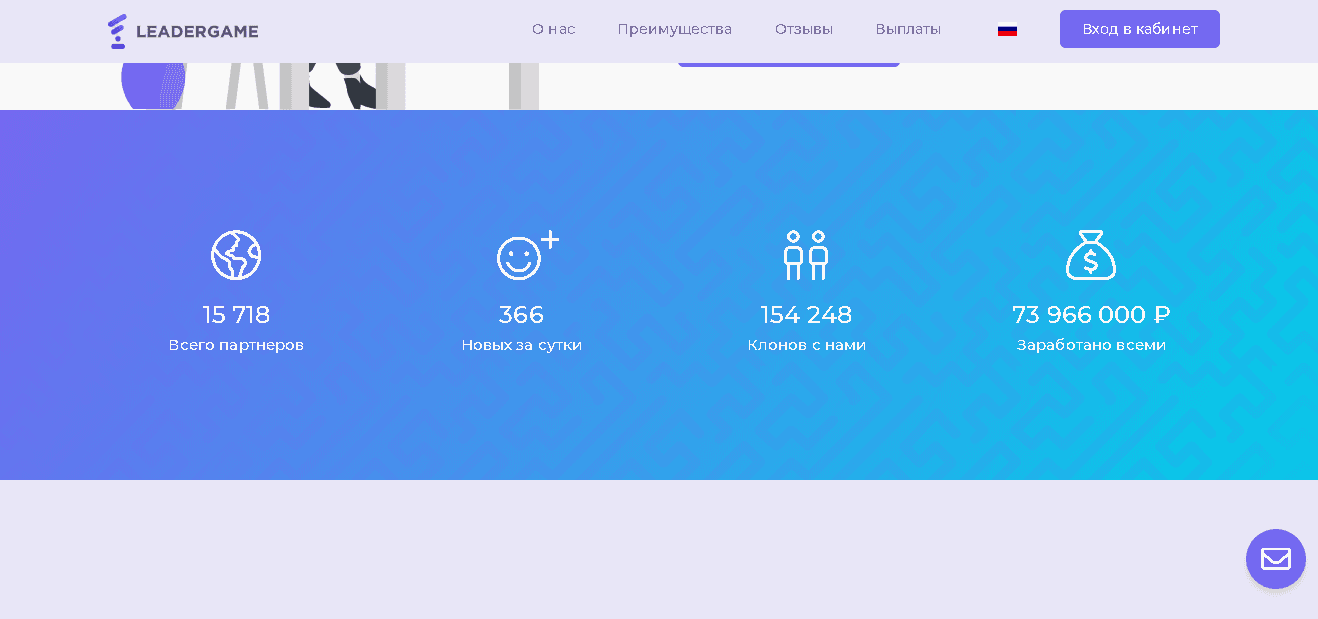Click the smiley face plus icon
The width and height of the screenshot is (1318, 619).
(x=525, y=255)
